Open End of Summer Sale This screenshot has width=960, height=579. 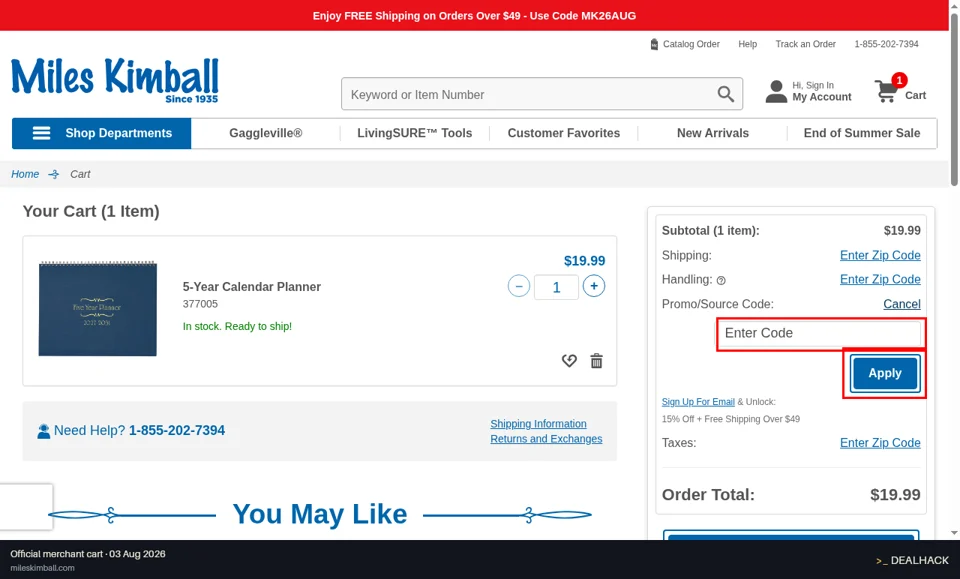[x=861, y=133]
